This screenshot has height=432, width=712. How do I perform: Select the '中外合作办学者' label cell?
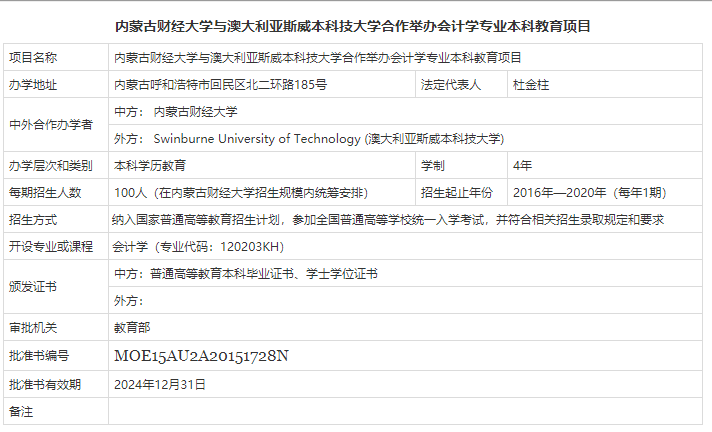tap(56, 125)
